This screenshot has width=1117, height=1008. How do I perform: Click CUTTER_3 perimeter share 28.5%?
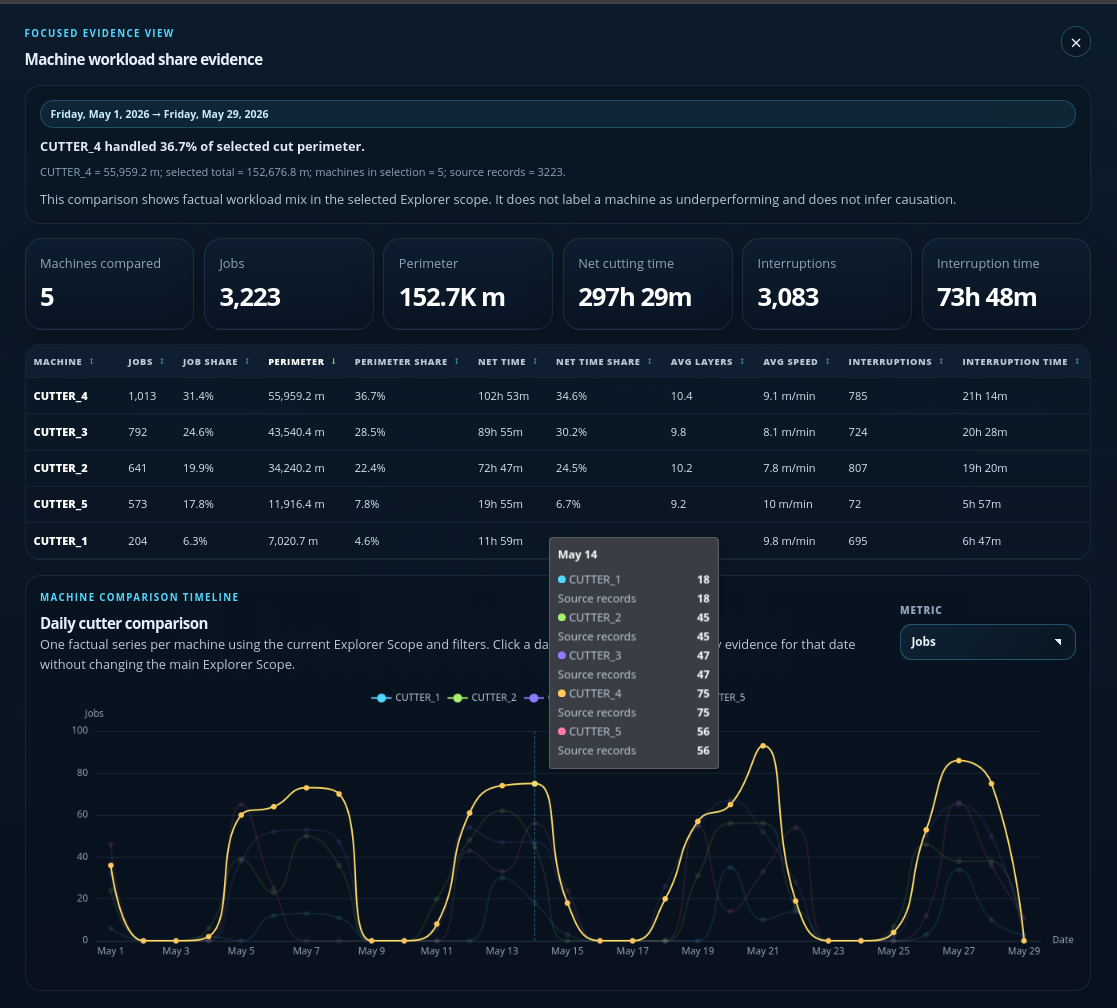pyautogui.click(x=370, y=432)
